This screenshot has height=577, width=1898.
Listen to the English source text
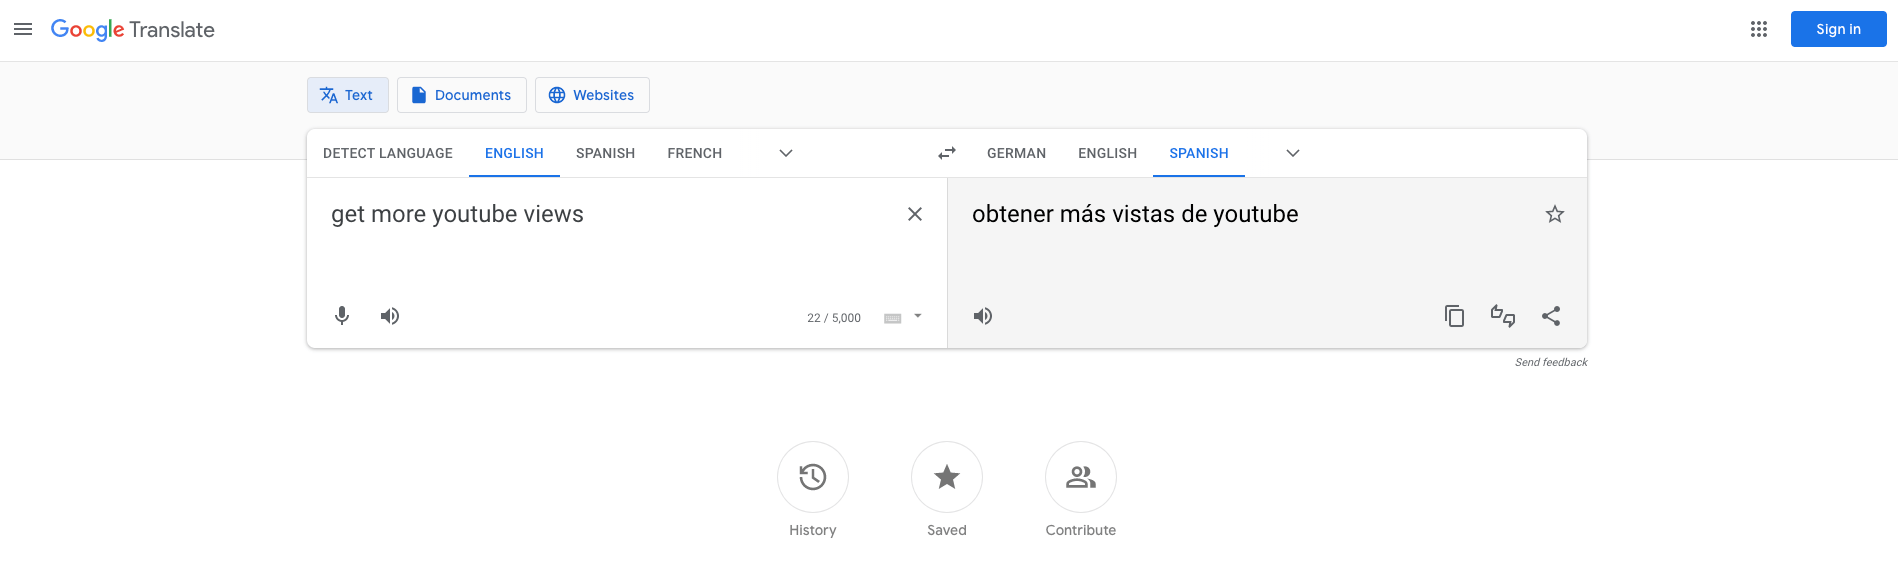(x=390, y=316)
